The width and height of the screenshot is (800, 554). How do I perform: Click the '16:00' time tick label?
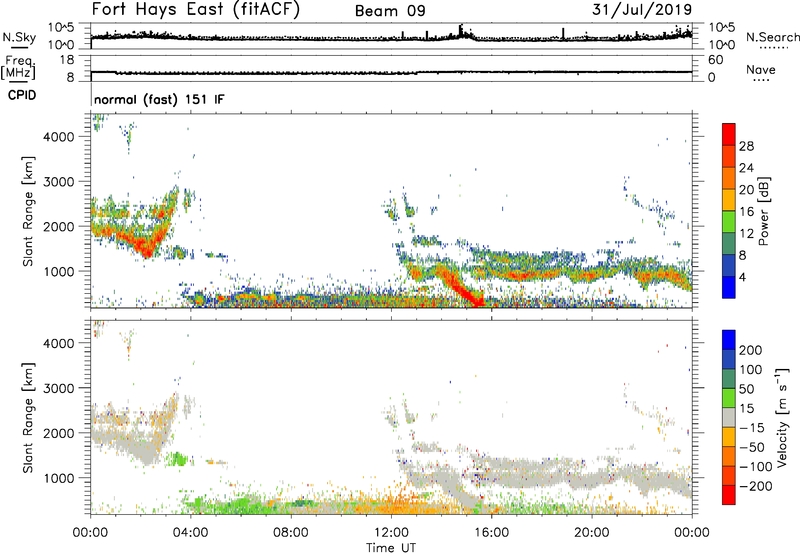[491, 533]
